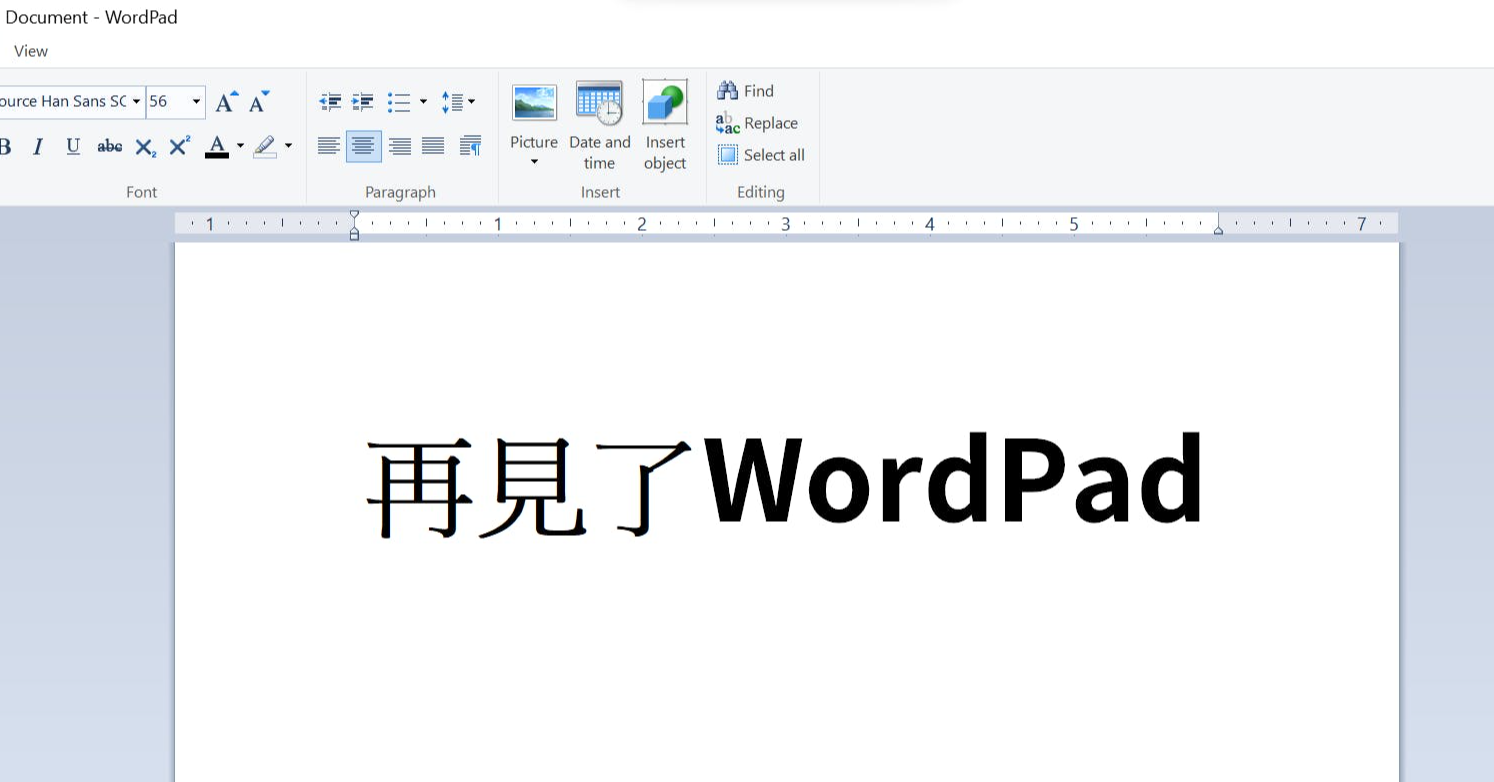Click the Find button

(x=746, y=91)
